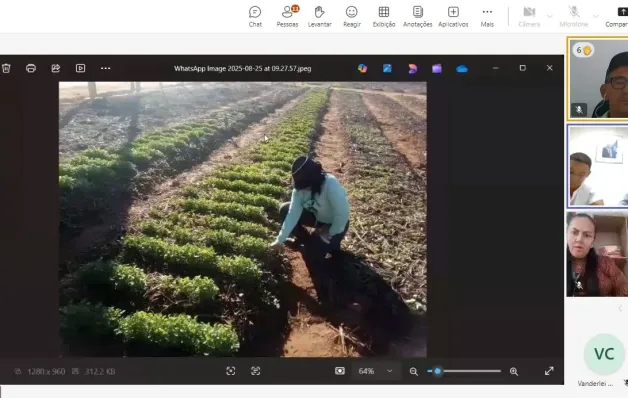Click the WhatsApp Image file name title
Image resolution: width=628 pixels, height=398 pixels.
[x=242, y=68]
